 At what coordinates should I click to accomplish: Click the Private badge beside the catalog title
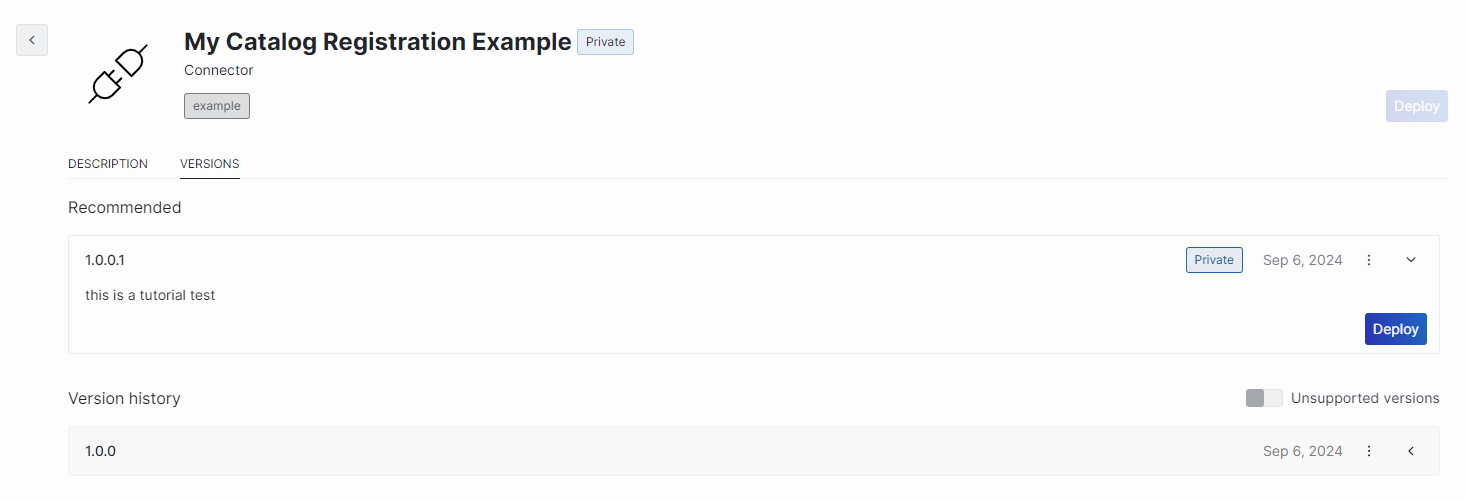click(605, 42)
